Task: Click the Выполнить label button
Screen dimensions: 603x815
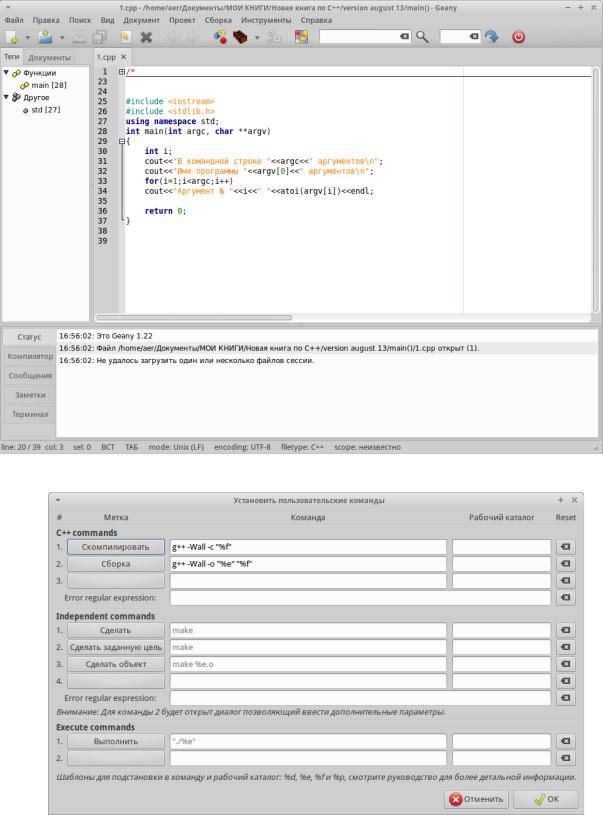Action: (x=115, y=741)
